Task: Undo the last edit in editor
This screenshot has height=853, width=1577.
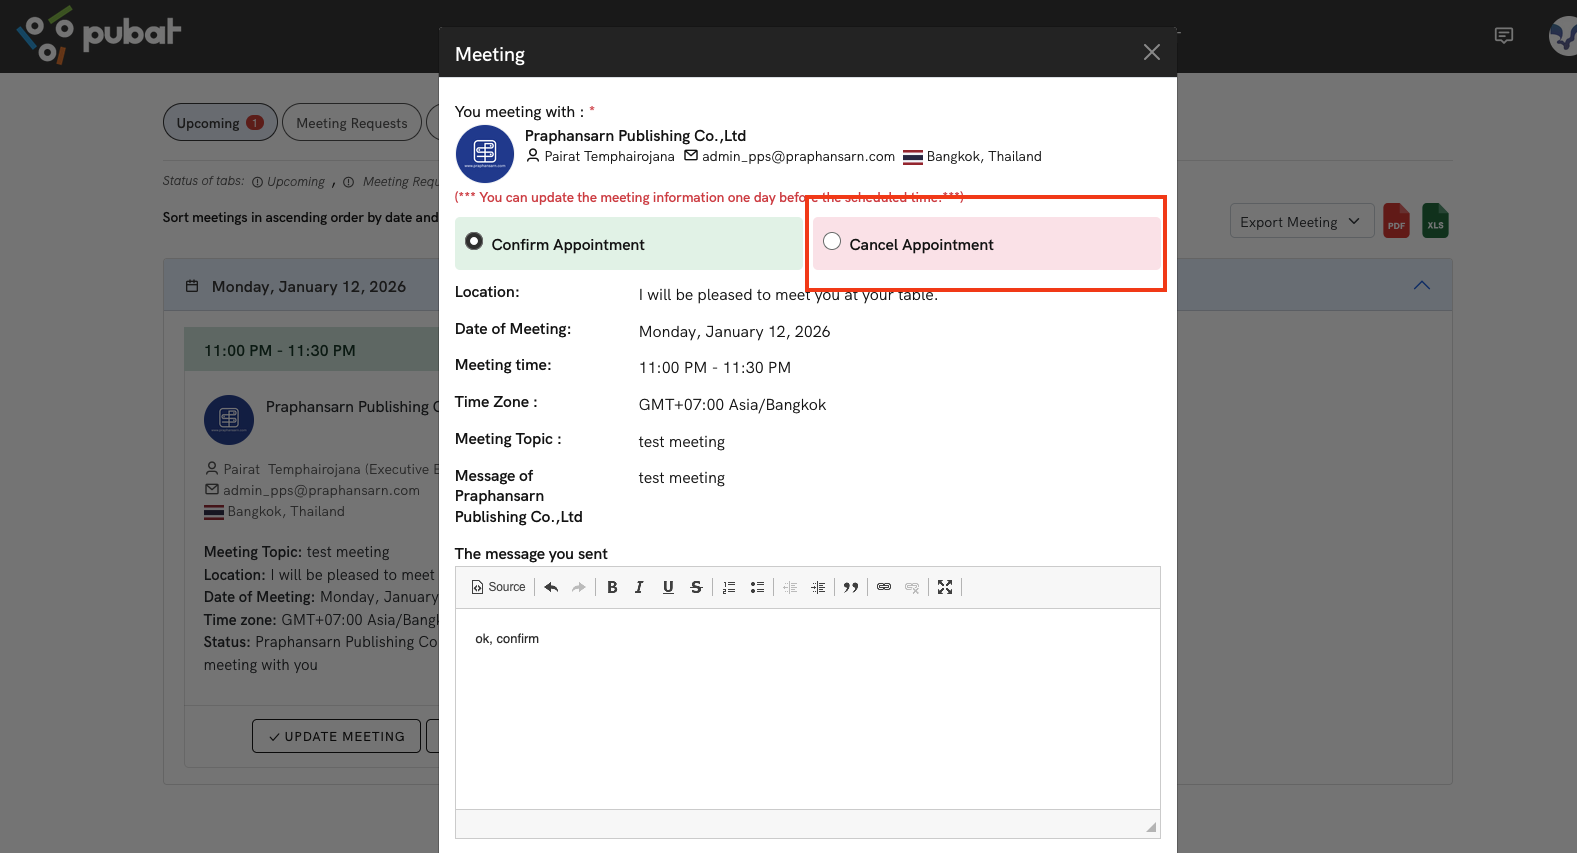Action: 551,587
